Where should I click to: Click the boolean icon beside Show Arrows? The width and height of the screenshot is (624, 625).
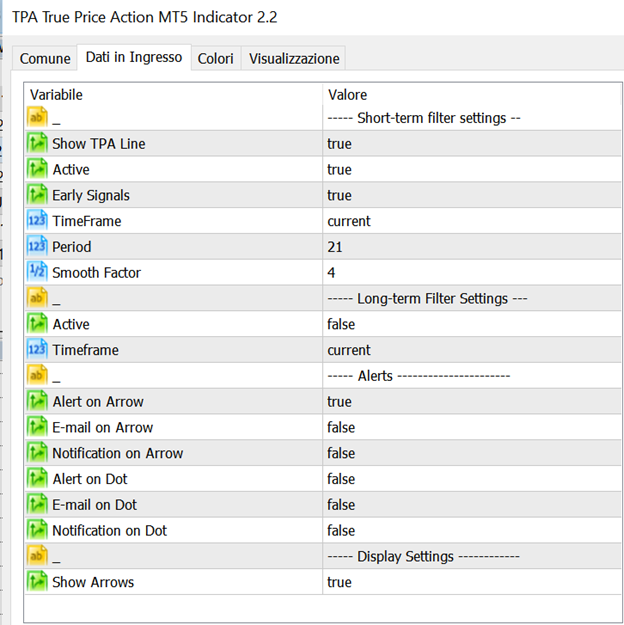pos(37,582)
